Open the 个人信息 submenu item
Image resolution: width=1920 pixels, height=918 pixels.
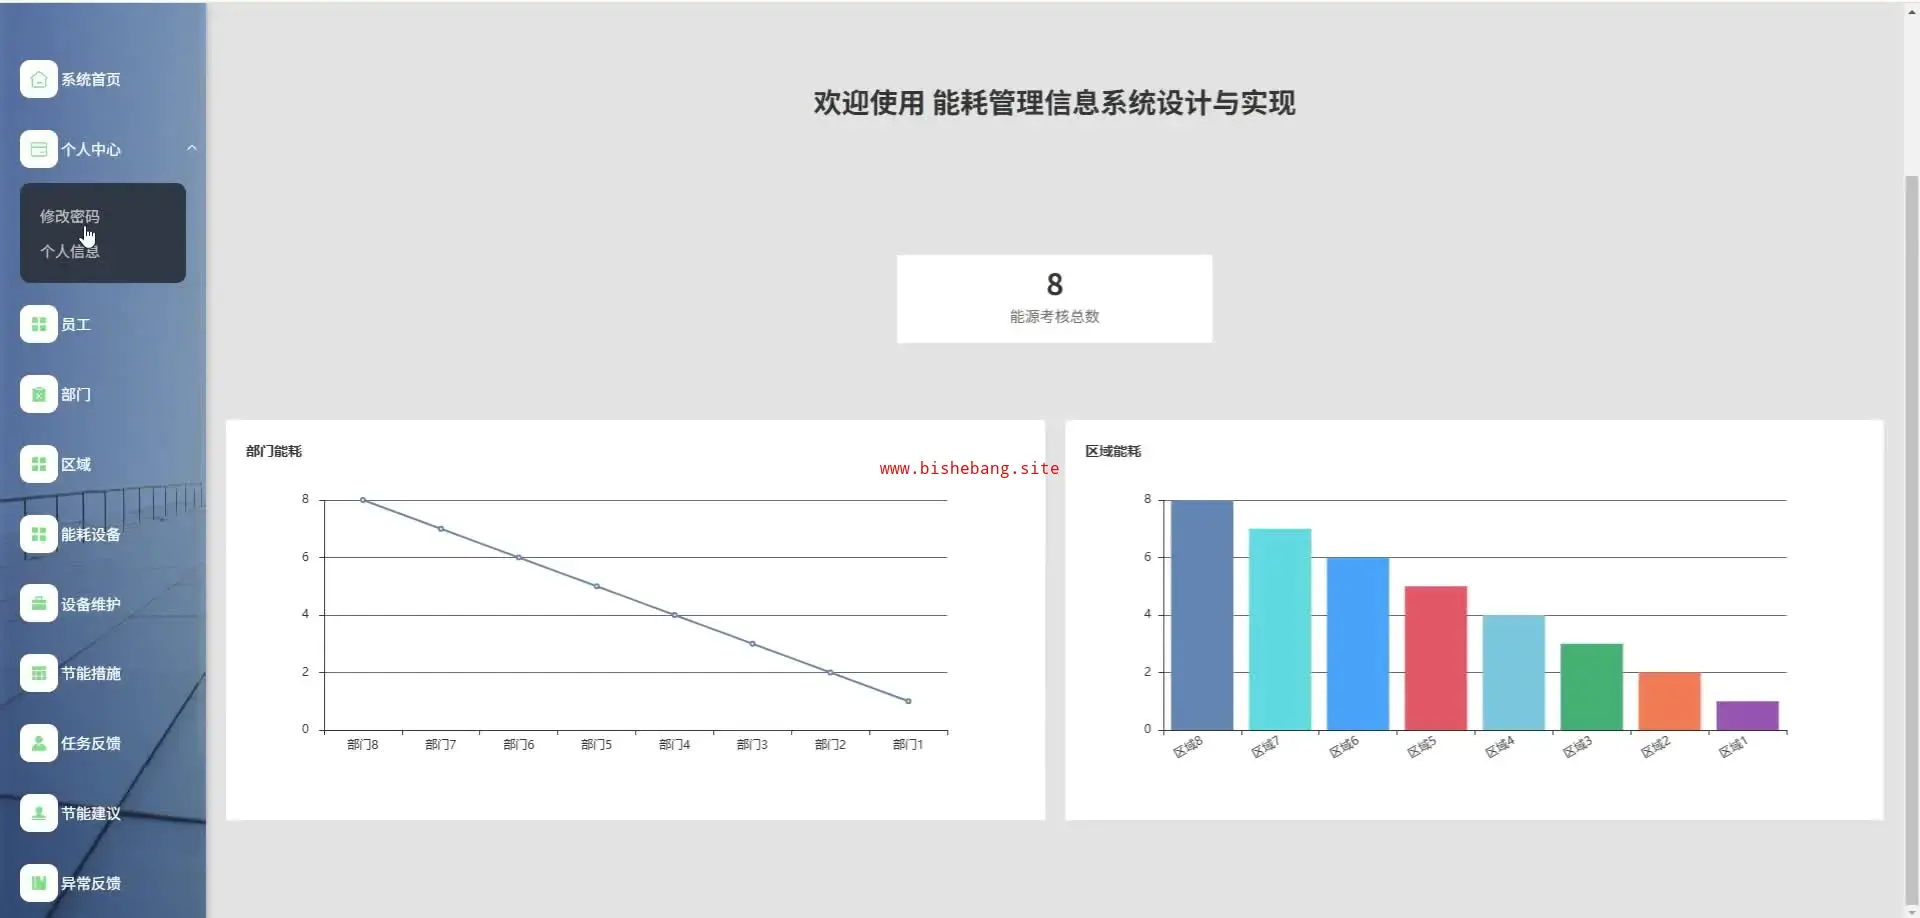tap(70, 251)
